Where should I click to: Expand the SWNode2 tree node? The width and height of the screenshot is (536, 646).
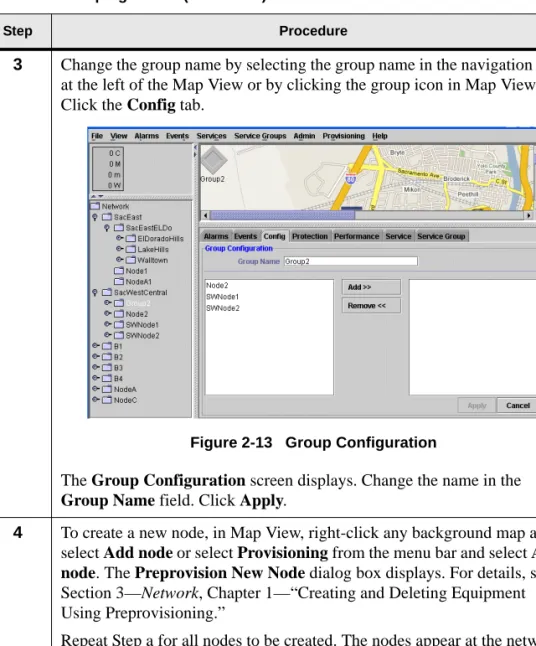[108, 335]
